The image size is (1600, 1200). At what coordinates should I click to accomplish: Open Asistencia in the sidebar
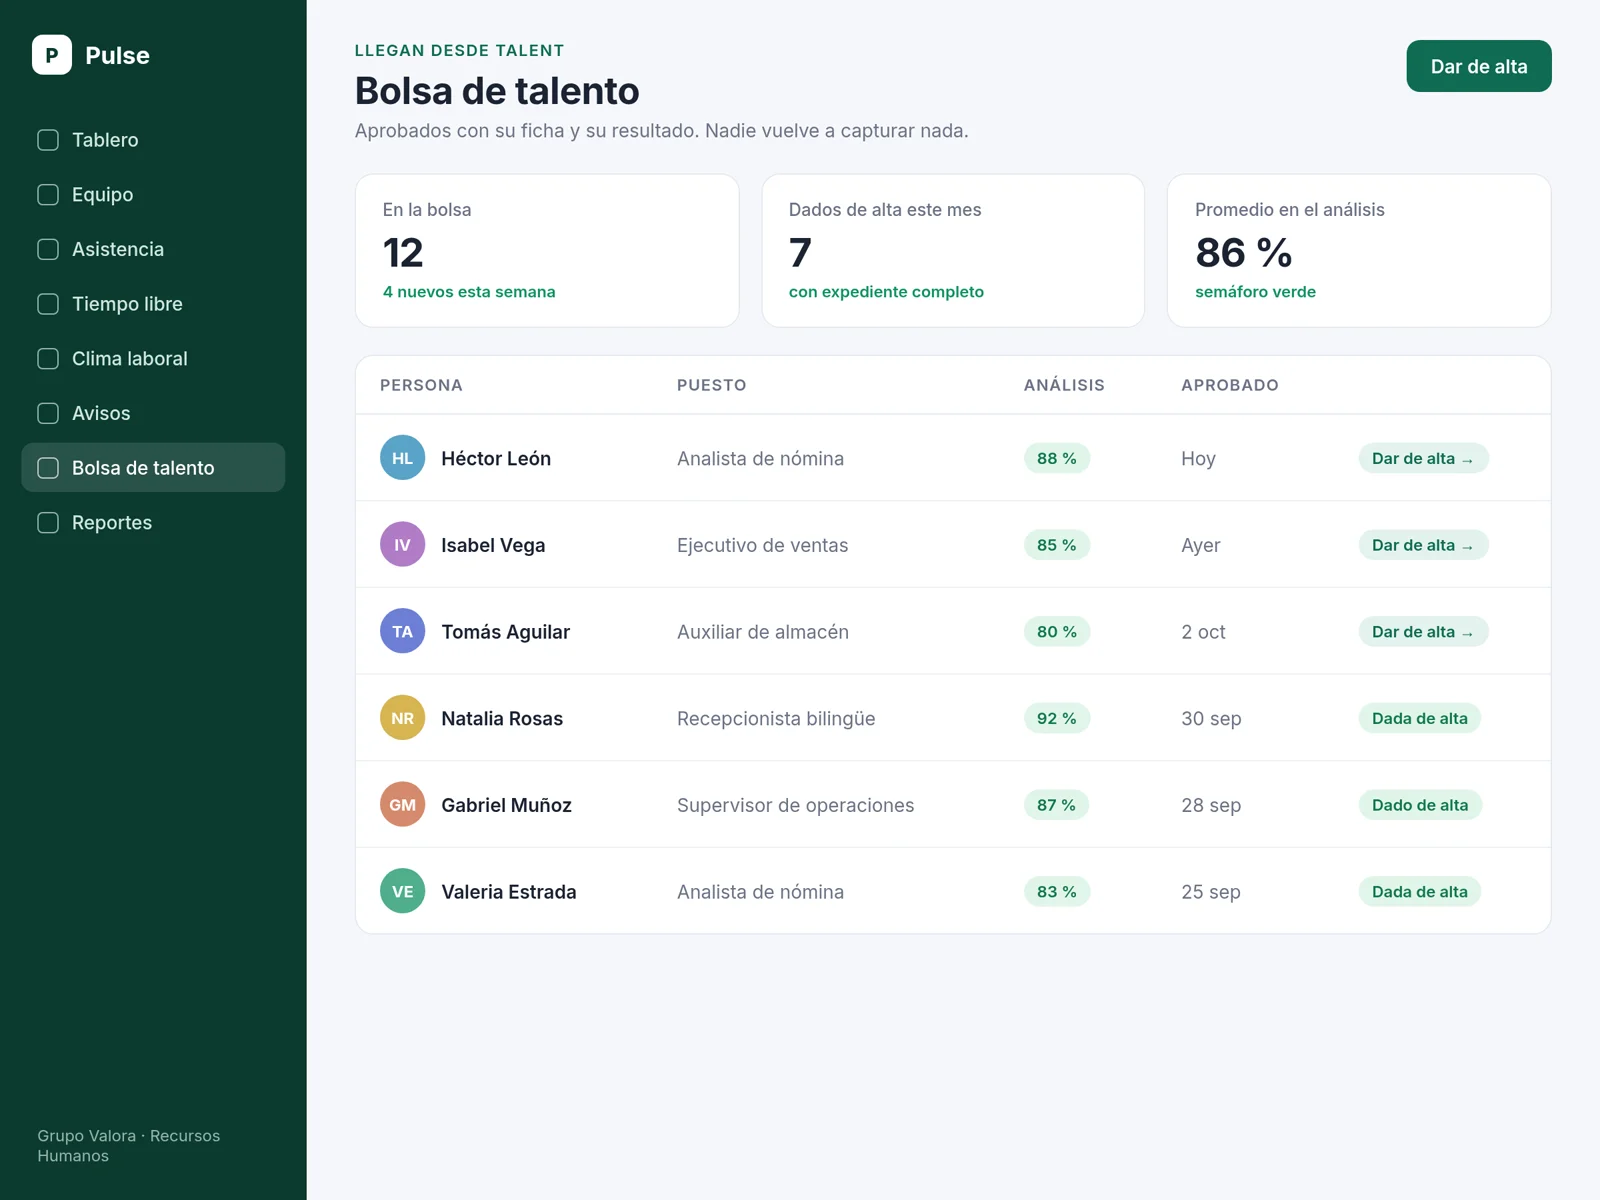tap(153, 249)
